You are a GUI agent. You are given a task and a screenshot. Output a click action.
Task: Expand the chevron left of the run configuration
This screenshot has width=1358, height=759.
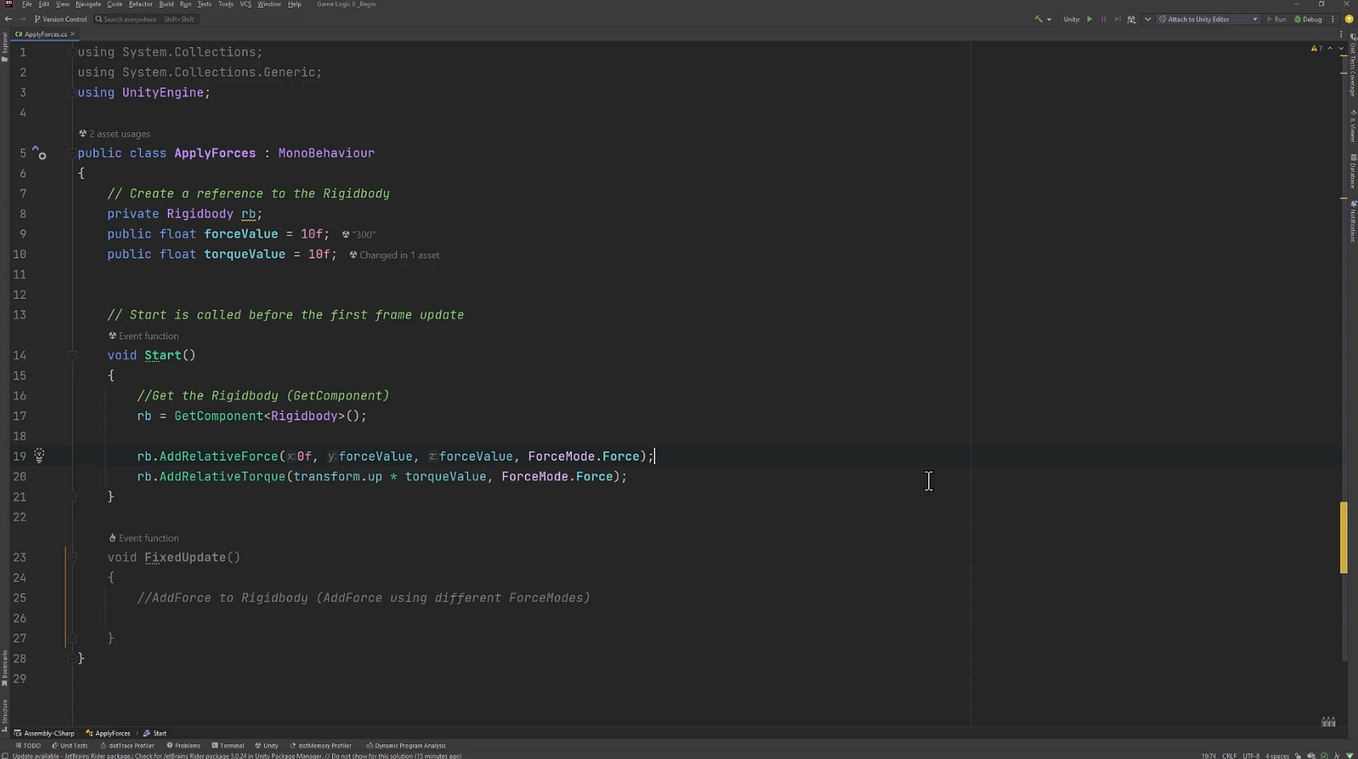pos(1147,19)
